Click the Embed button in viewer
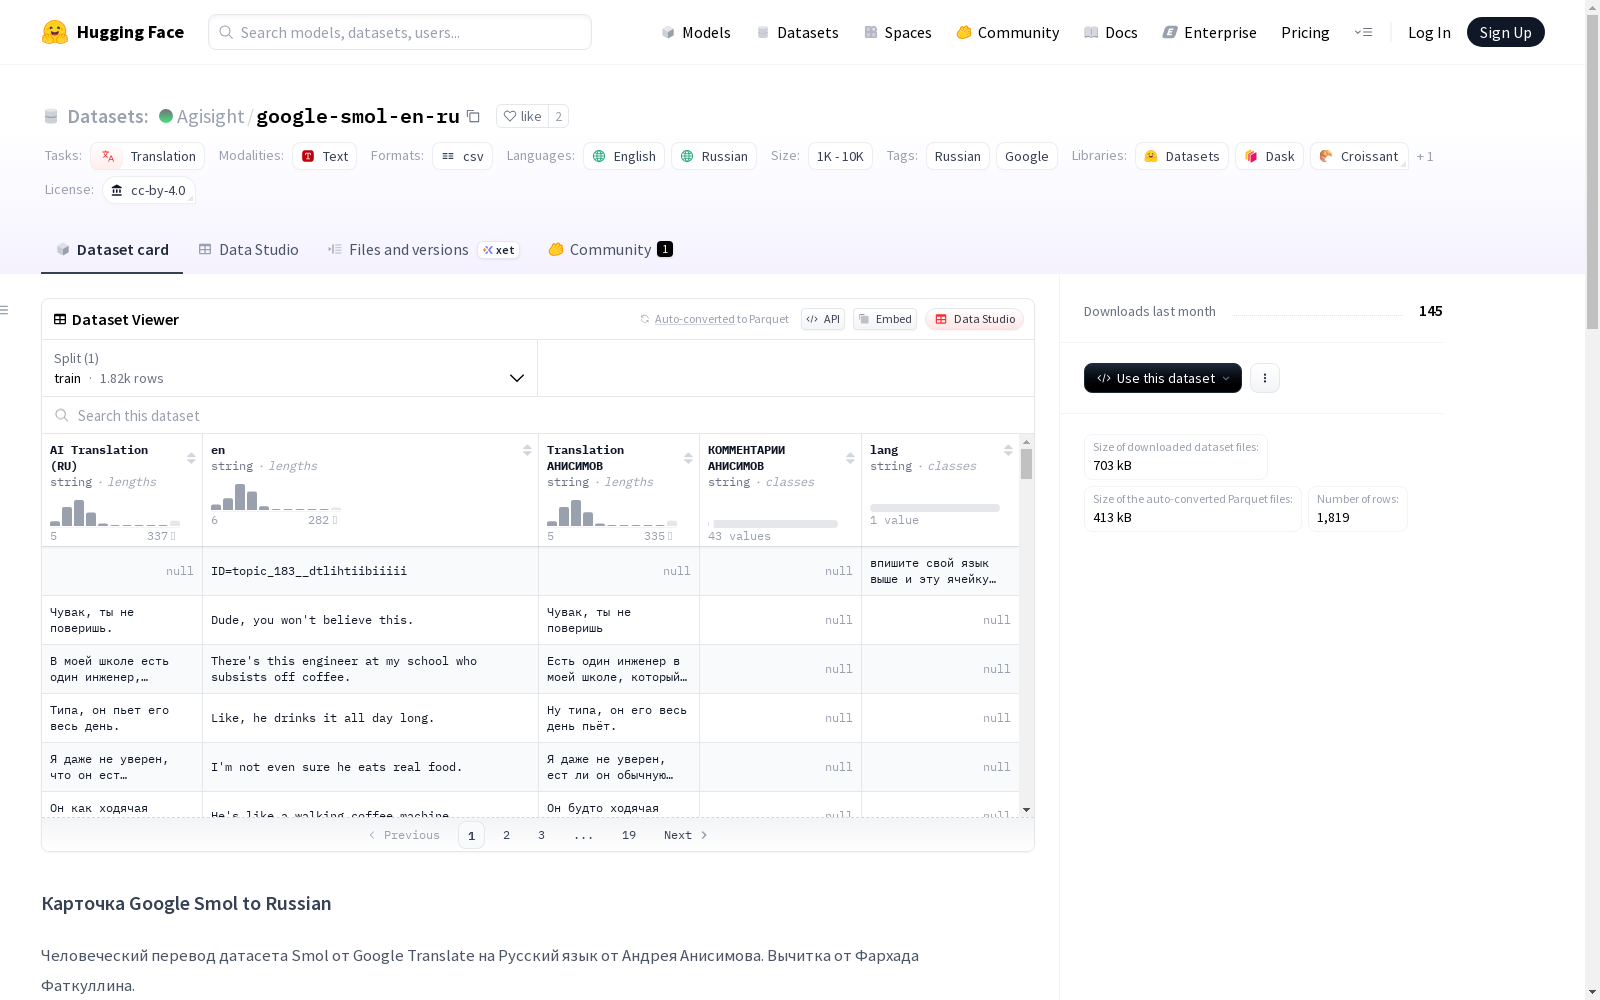 [x=885, y=319]
